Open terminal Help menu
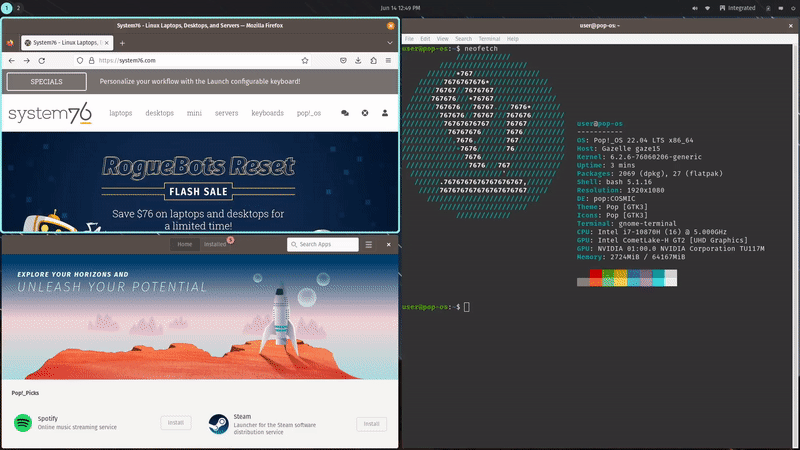The height and width of the screenshot is (450, 800). (512, 39)
